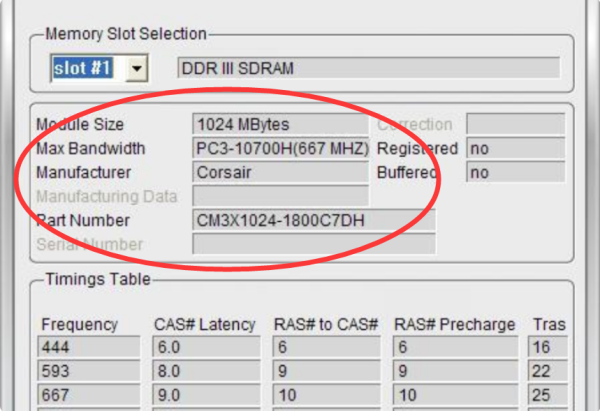Click the 'Module Size' label
This screenshot has height=411, width=600.
pyautogui.click(x=80, y=124)
